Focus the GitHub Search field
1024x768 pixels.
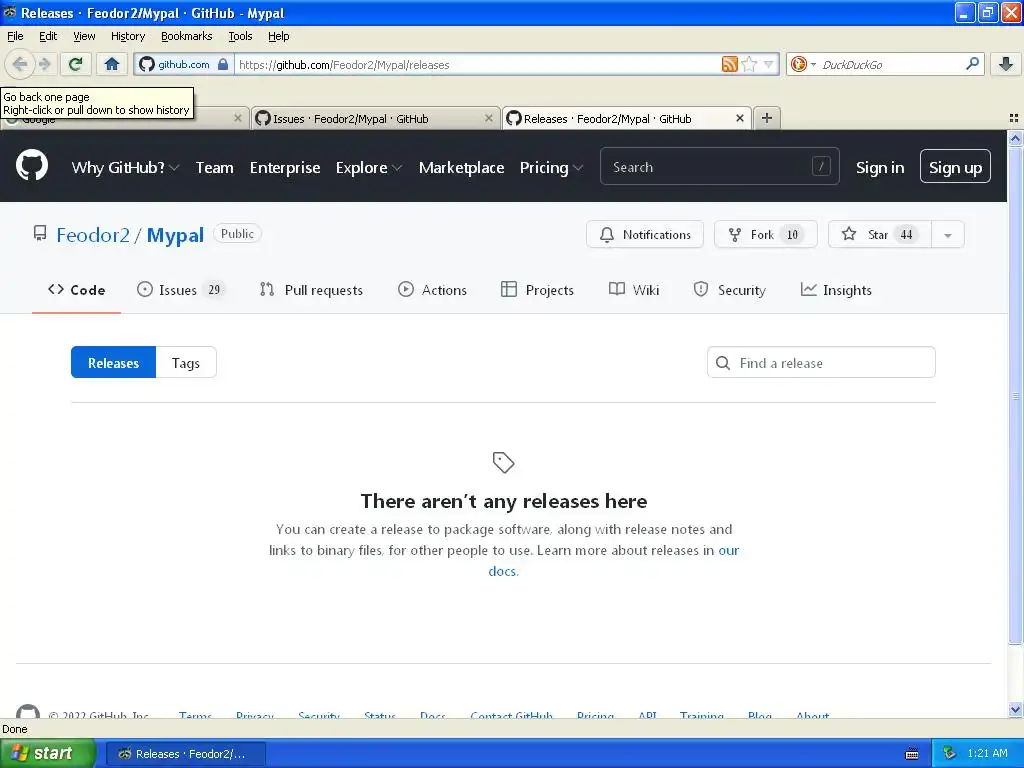719,167
